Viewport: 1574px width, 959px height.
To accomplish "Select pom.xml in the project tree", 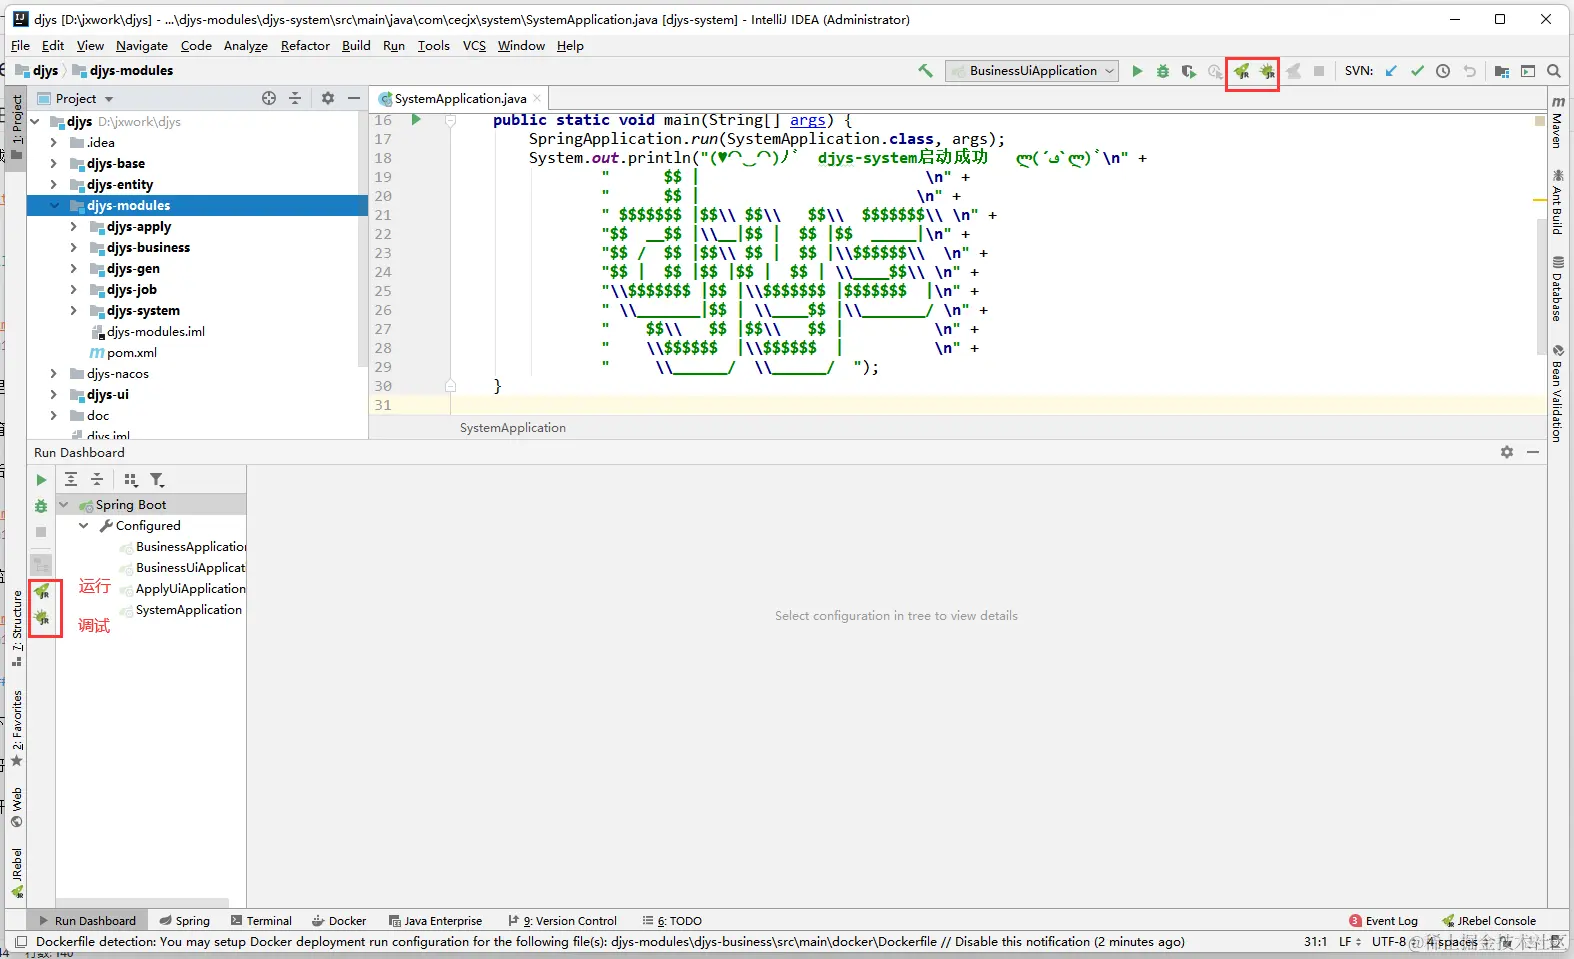I will click(x=132, y=353).
